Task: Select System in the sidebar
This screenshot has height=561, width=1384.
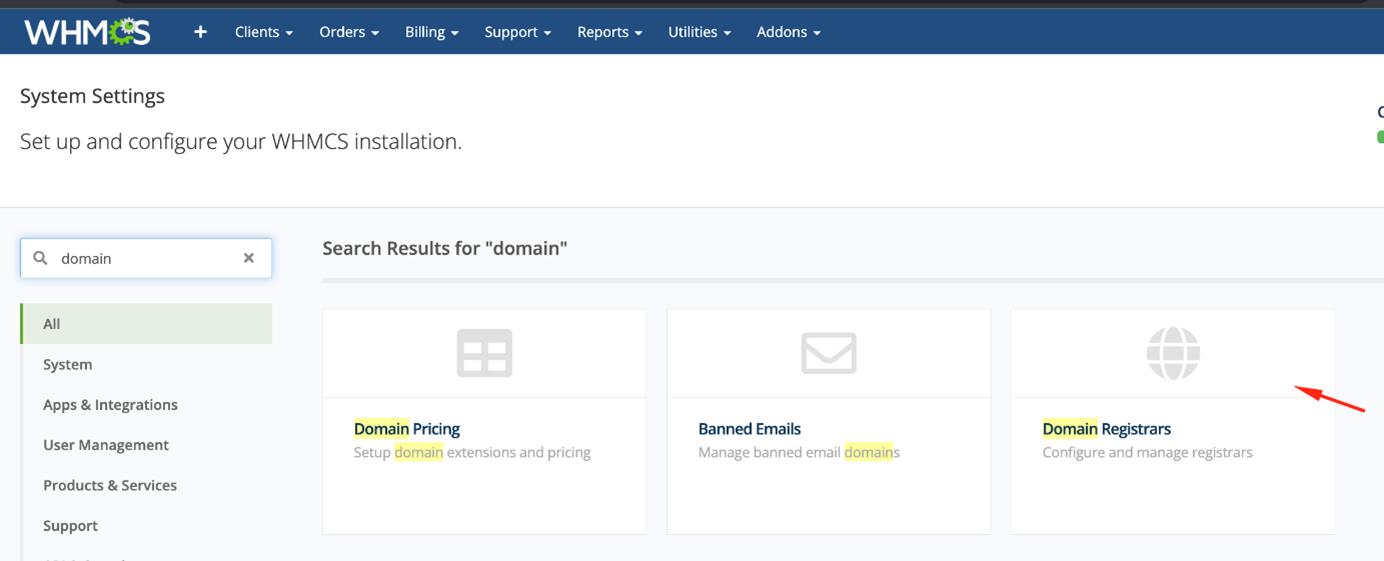Action: click(67, 365)
